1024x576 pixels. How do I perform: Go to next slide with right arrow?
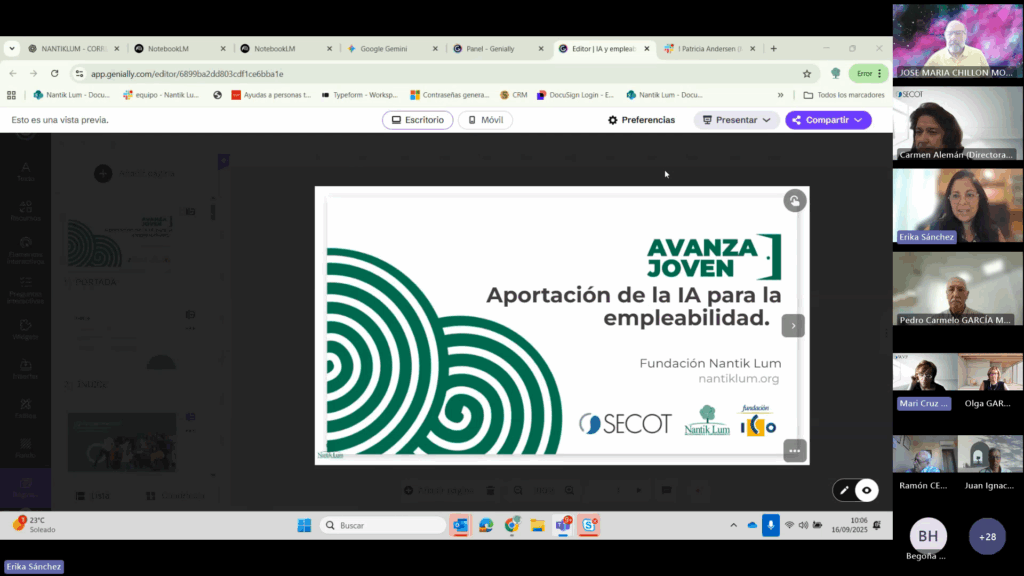[793, 325]
